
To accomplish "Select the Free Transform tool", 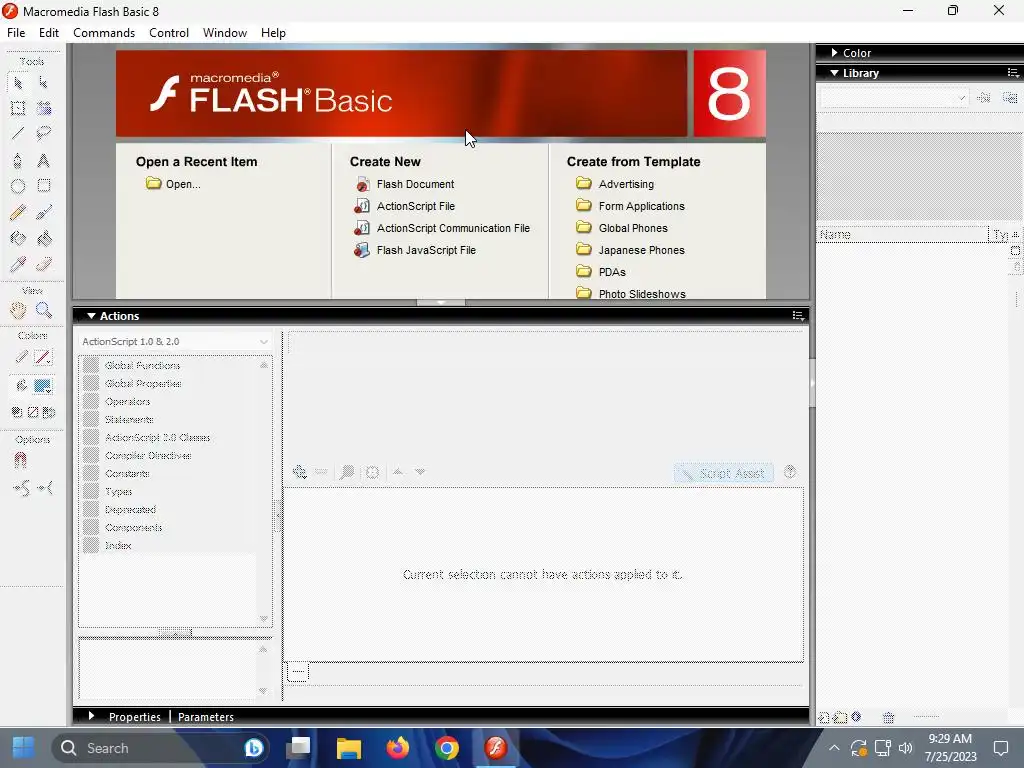I will coord(18,108).
